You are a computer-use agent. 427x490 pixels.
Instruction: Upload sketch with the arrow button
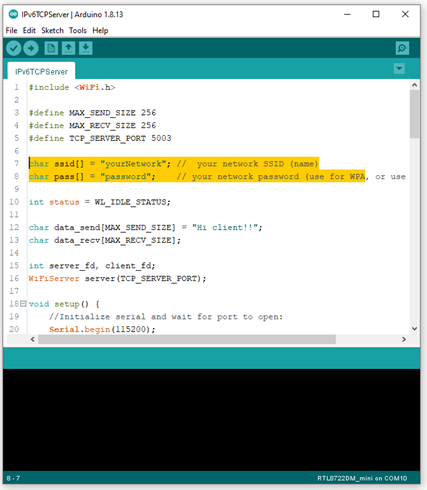tap(31, 49)
